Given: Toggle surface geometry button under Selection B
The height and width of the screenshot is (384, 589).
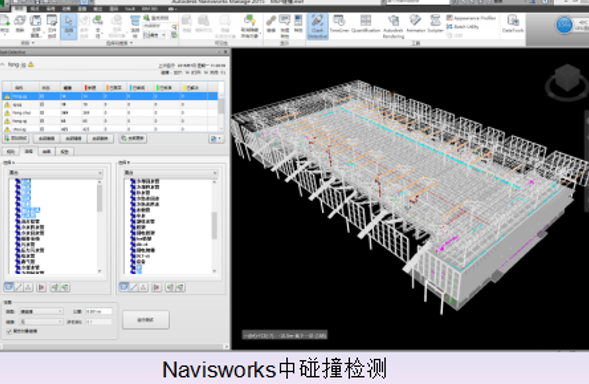Looking at the screenshot, I should (124, 287).
